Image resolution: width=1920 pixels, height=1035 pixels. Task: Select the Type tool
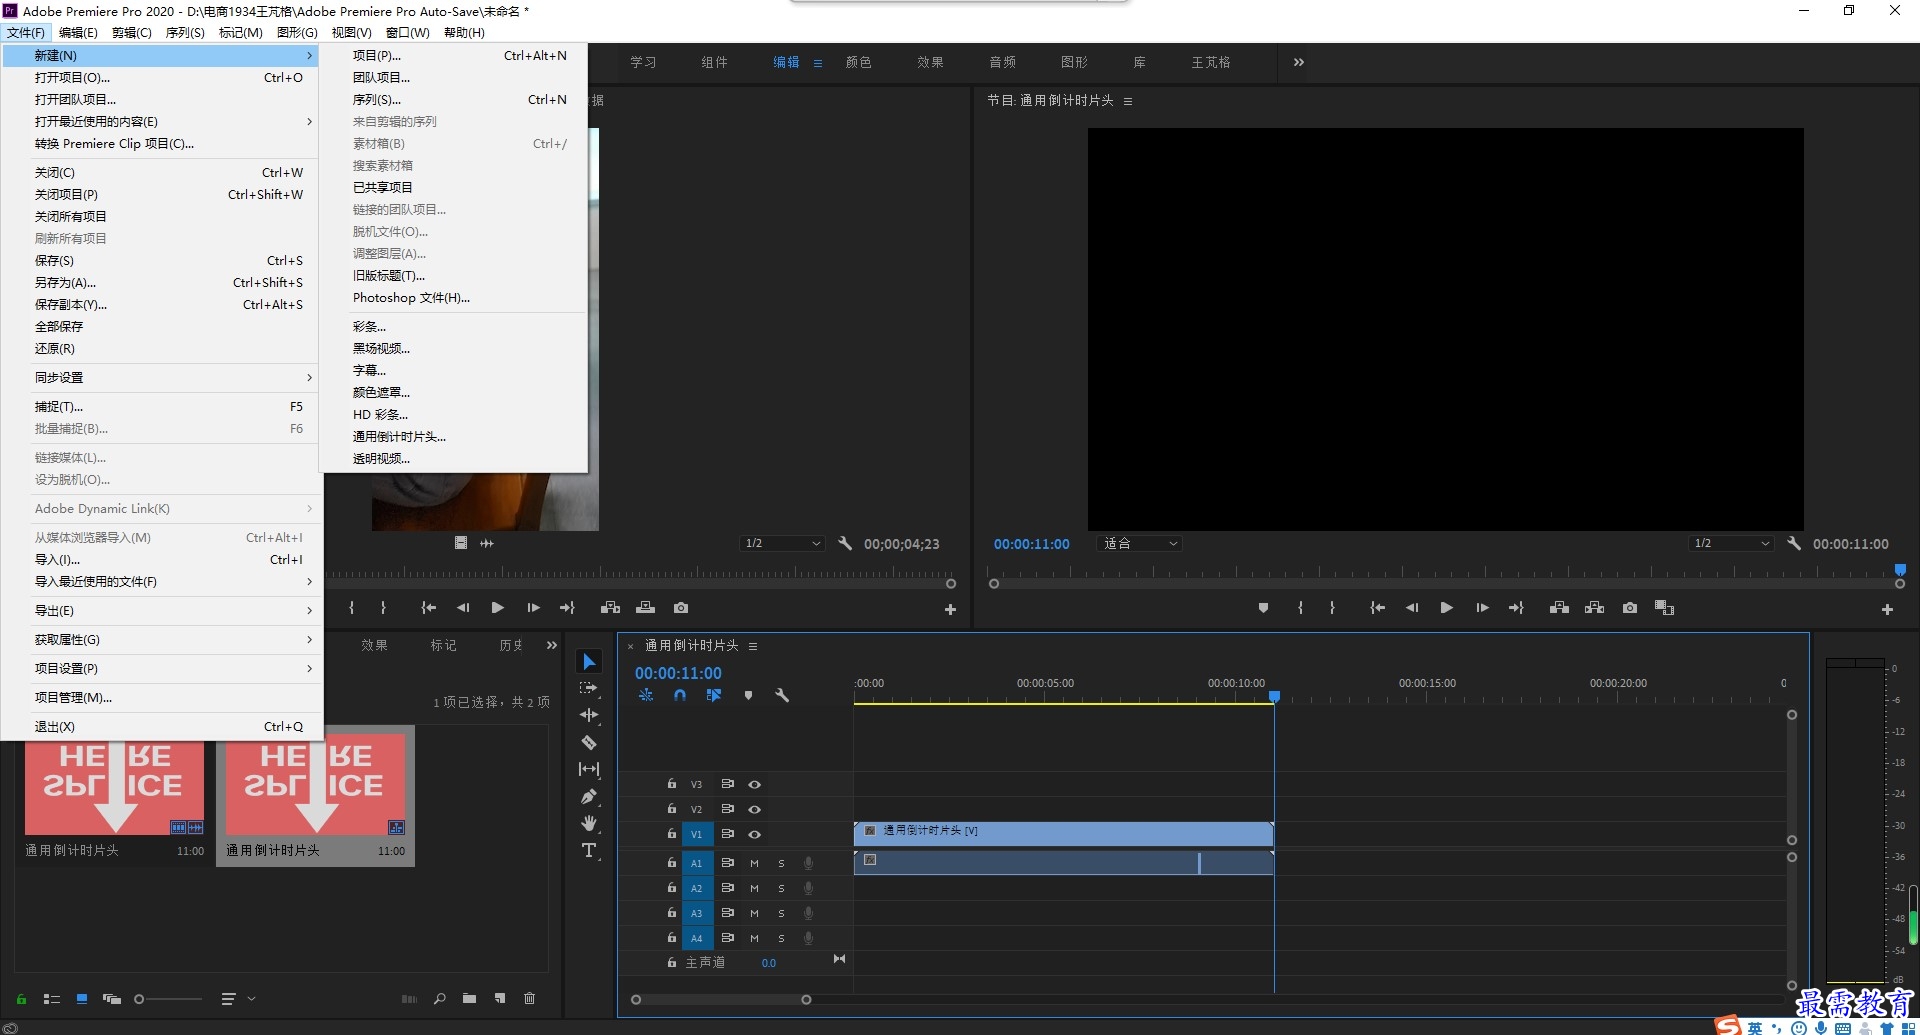click(x=589, y=850)
